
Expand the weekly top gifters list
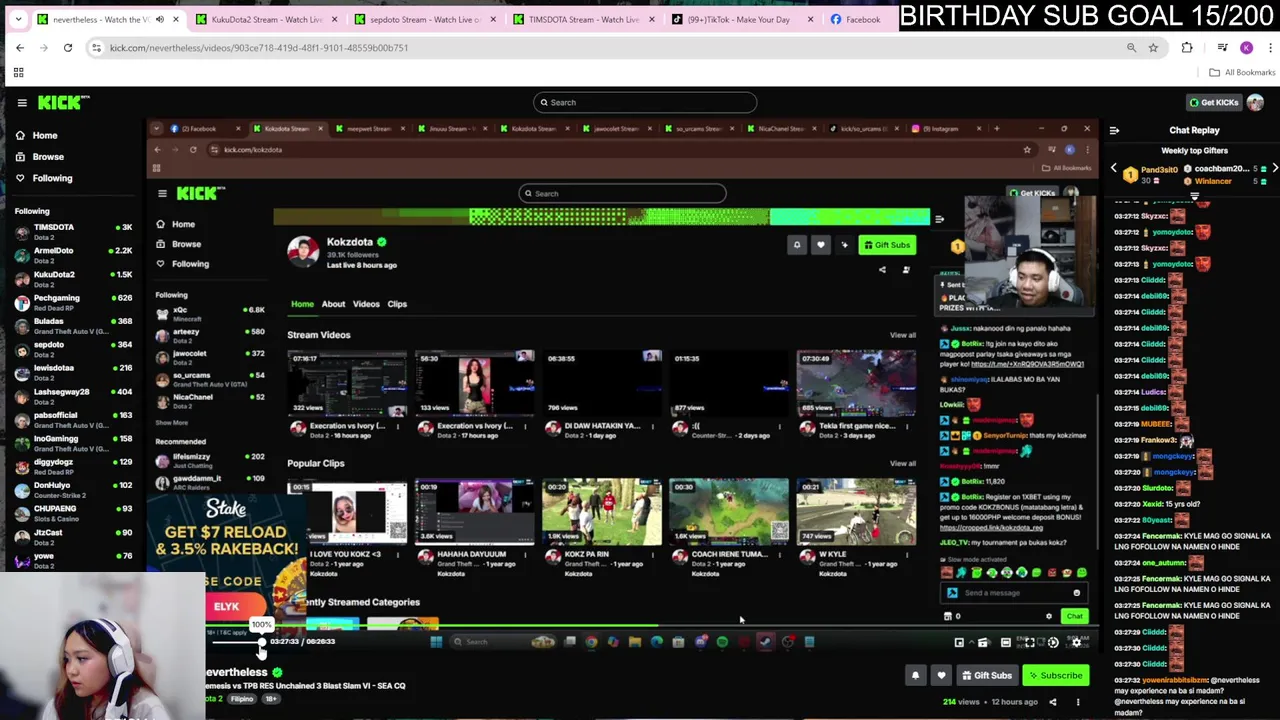point(1194,195)
